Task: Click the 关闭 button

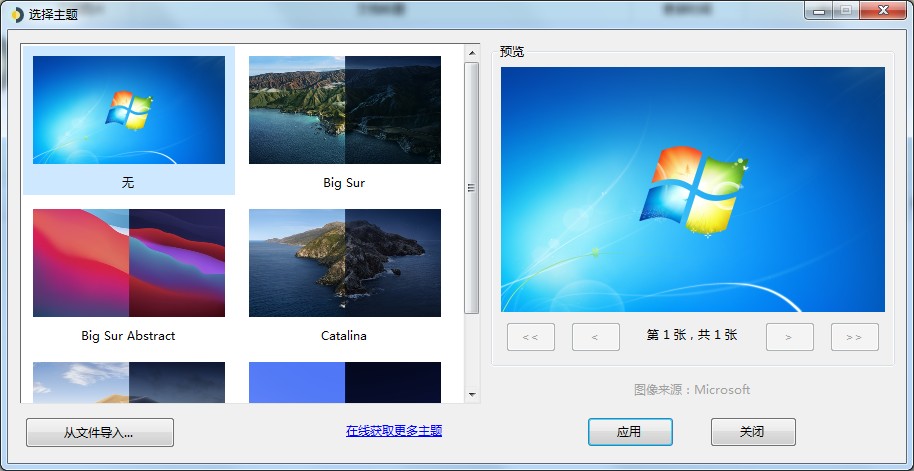Action: click(753, 432)
